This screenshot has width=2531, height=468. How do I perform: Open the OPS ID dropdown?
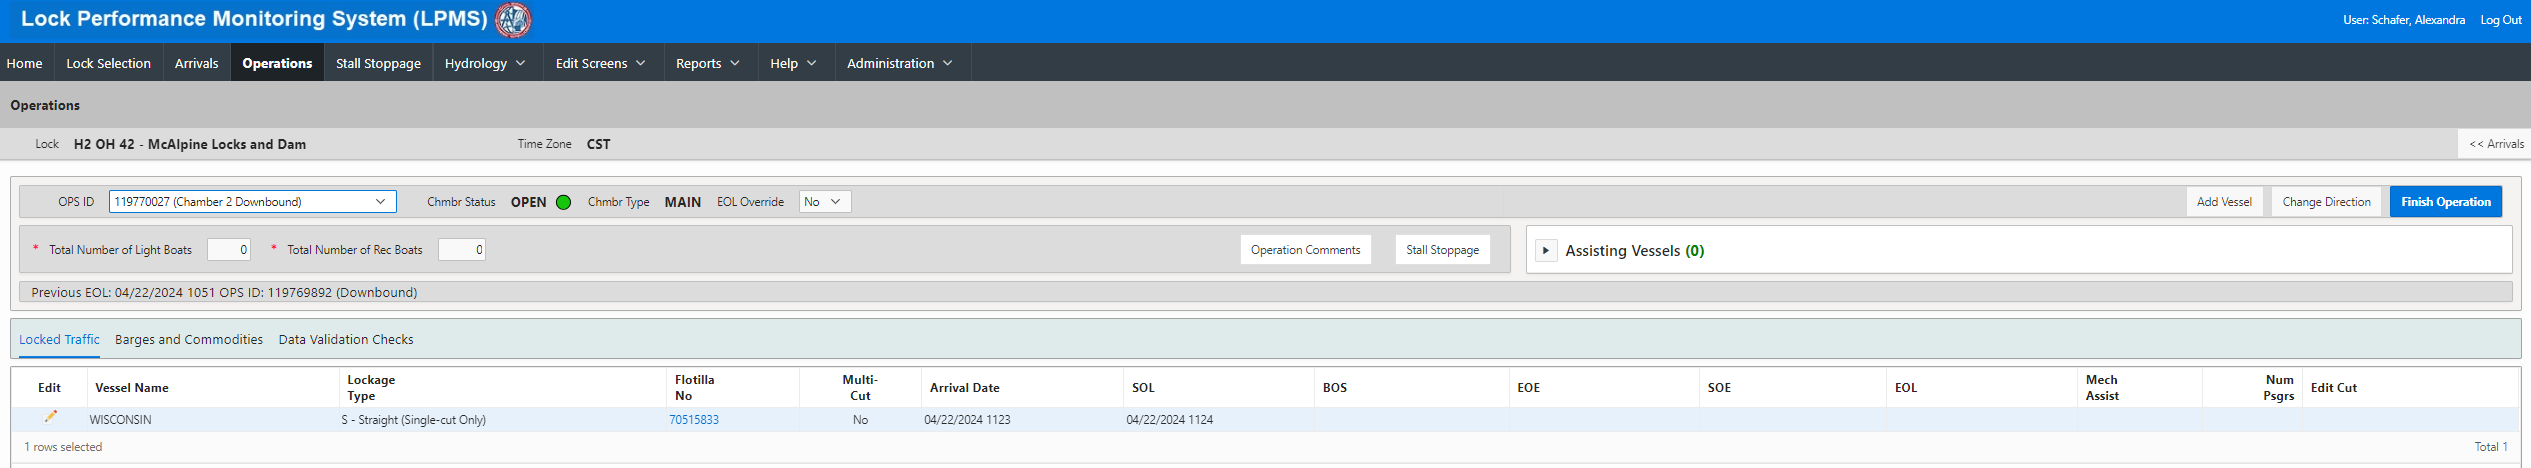click(x=253, y=202)
